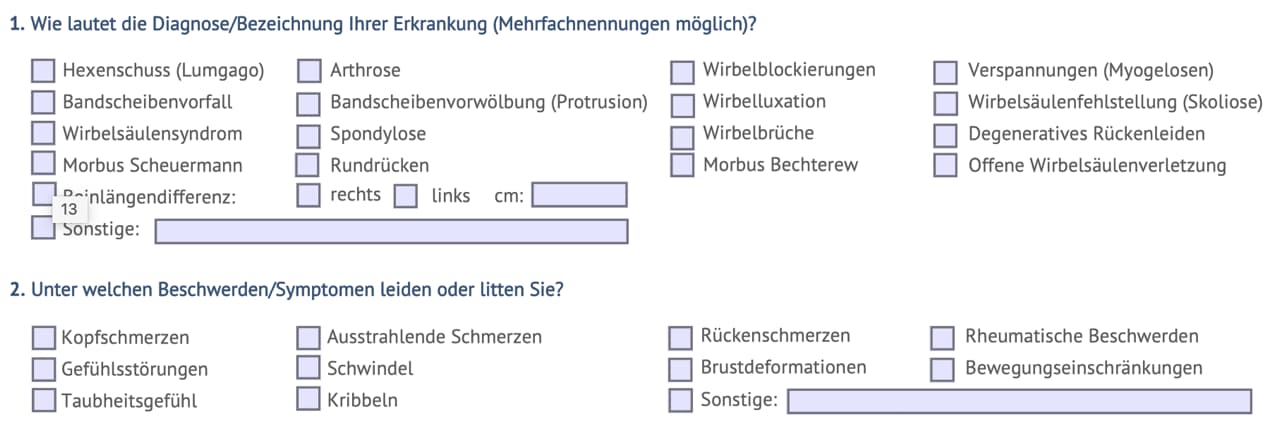
Task: Select Verspannungen (Myogelosen) checkbox
Action: [945, 72]
